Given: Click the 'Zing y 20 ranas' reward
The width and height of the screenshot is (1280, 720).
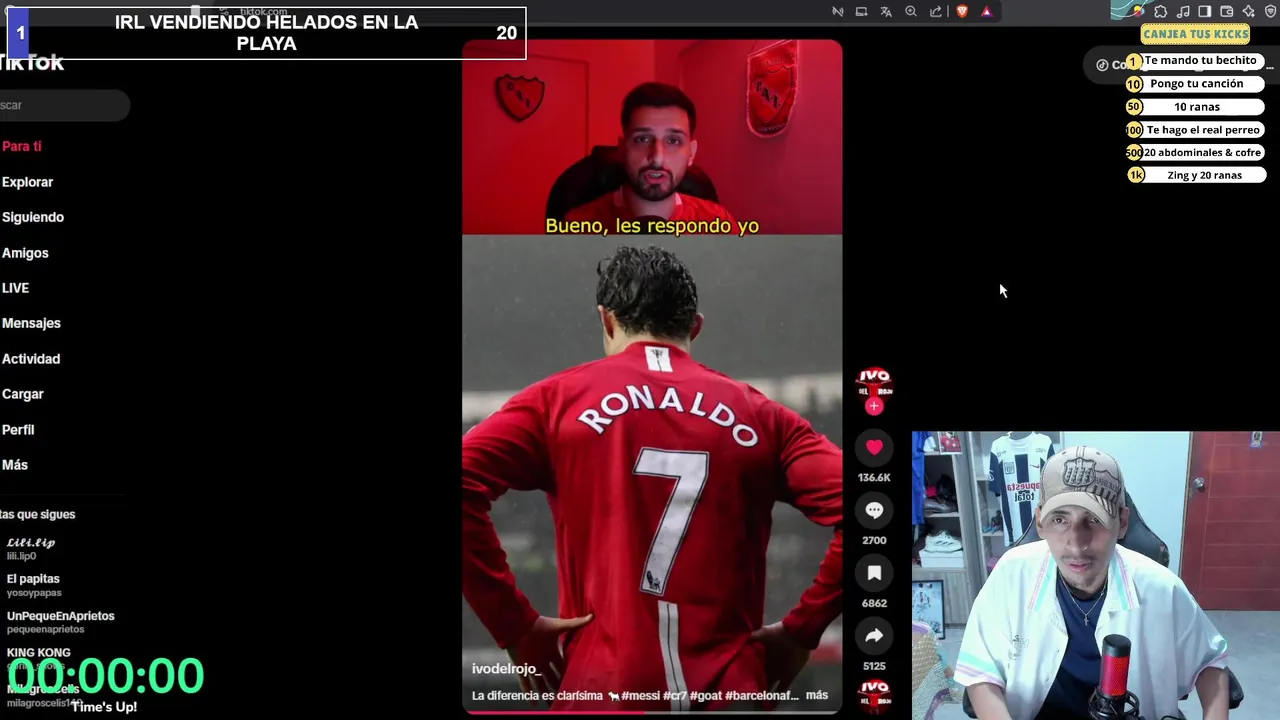Looking at the screenshot, I should coord(1196,175).
